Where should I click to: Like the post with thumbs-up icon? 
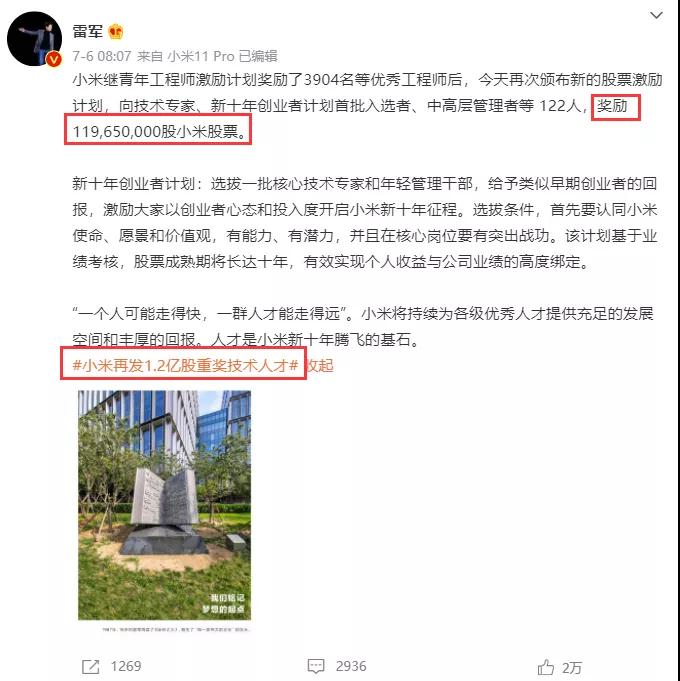pos(546,667)
